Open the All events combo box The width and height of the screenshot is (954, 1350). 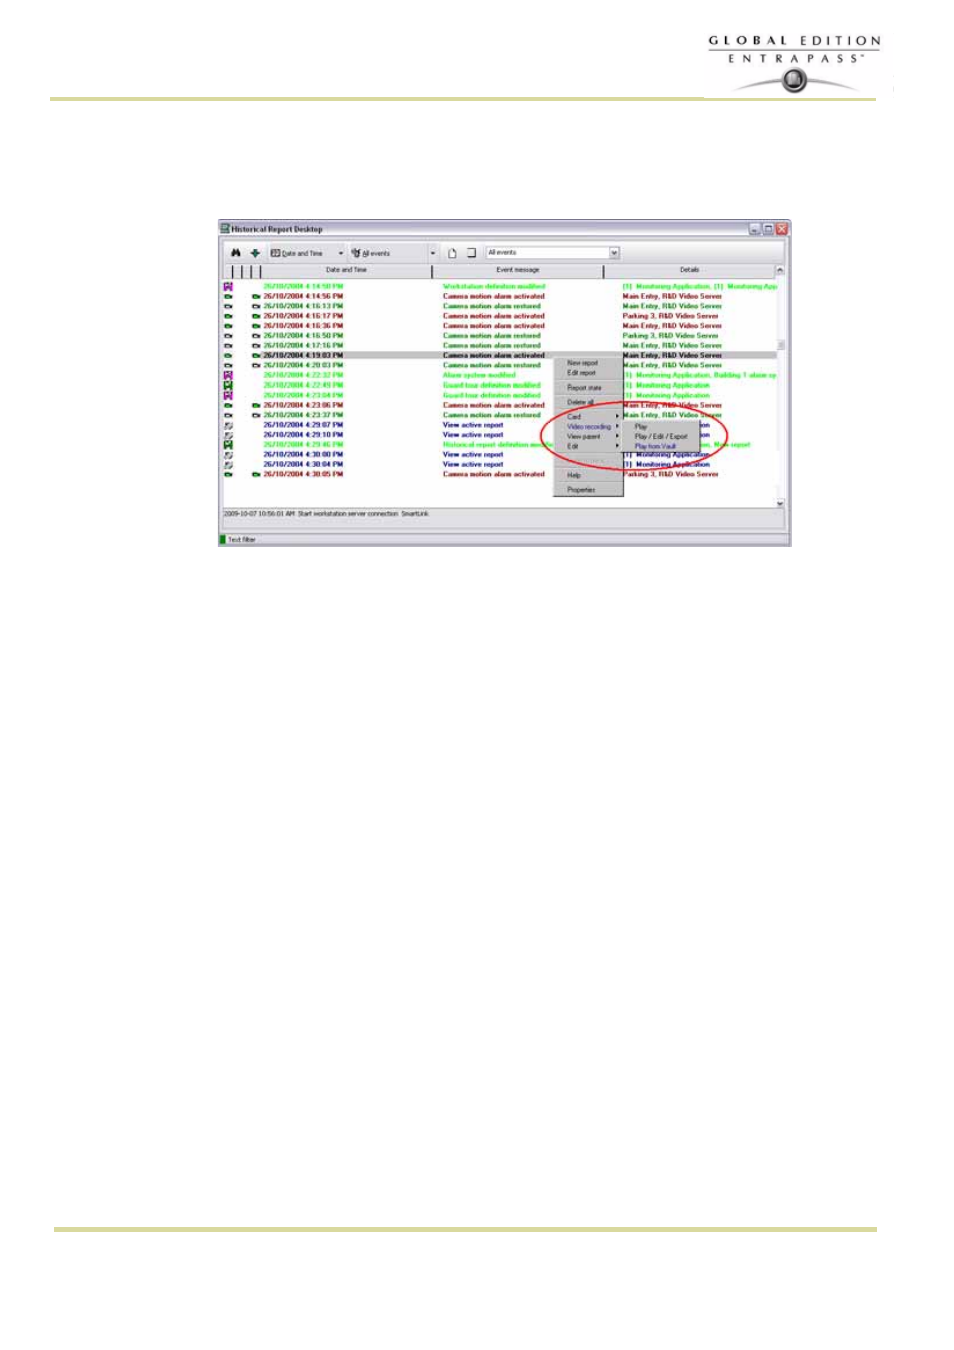[x=553, y=253]
